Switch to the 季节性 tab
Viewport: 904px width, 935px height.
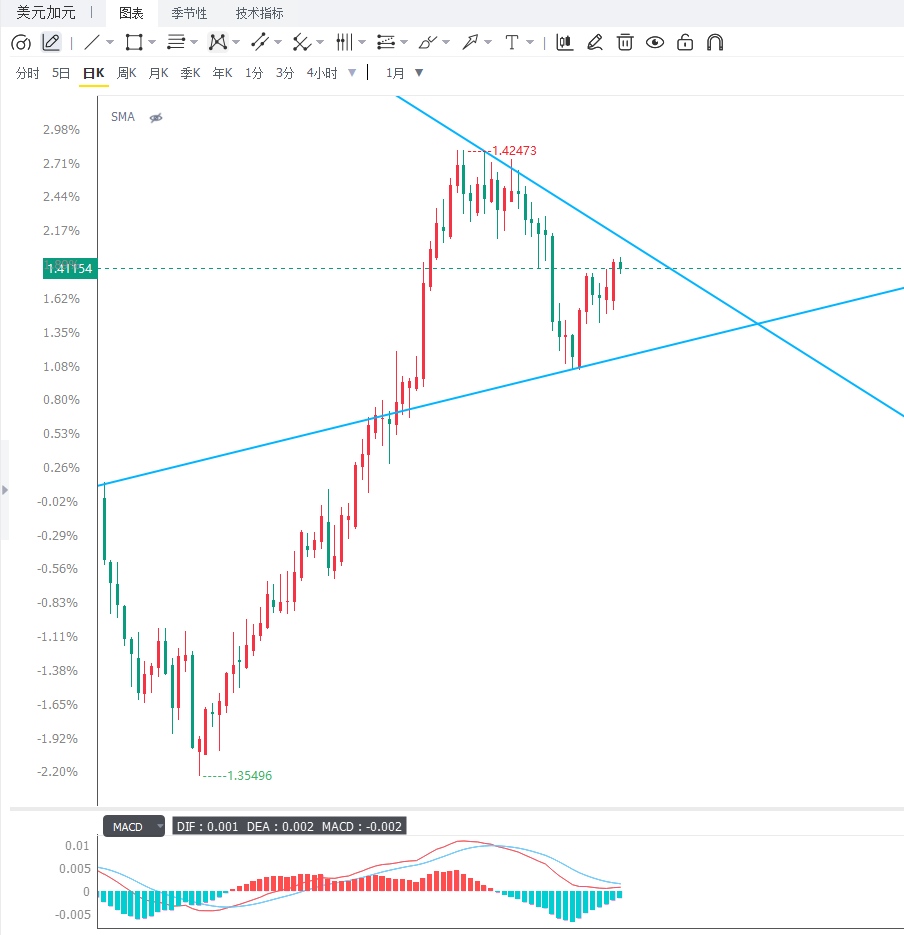coord(189,13)
